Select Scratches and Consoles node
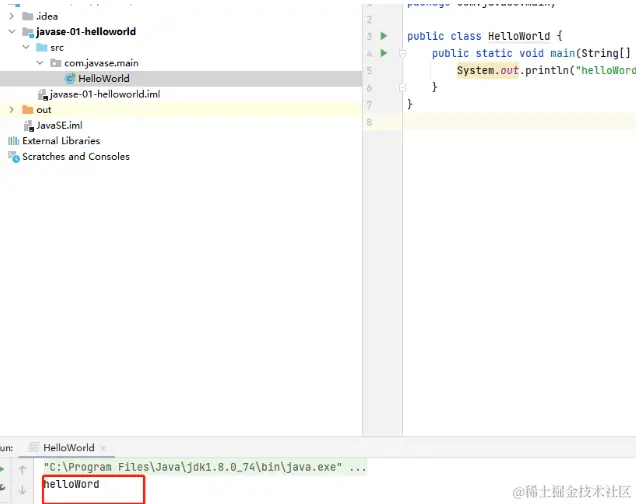This screenshot has height=504, width=636. pos(76,157)
